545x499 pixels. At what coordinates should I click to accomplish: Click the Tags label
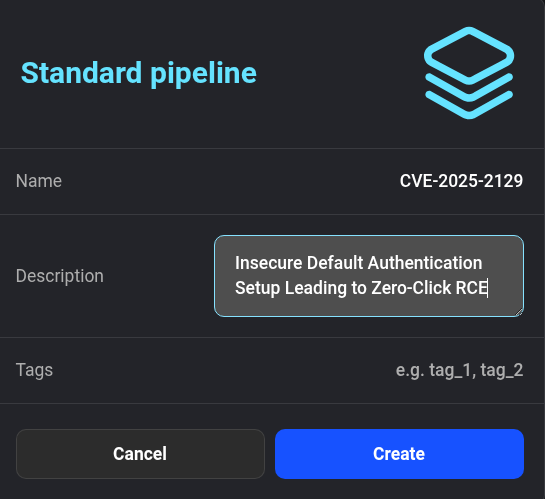(x=34, y=370)
